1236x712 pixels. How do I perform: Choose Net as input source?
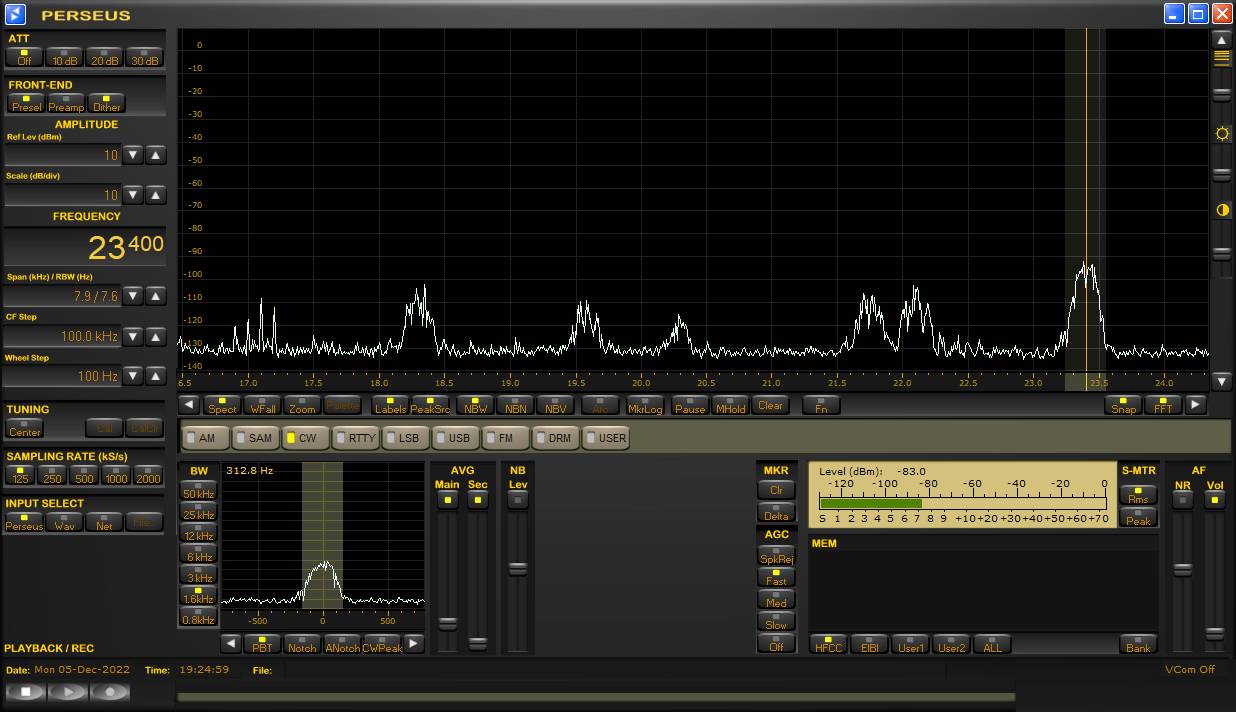tap(104, 522)
